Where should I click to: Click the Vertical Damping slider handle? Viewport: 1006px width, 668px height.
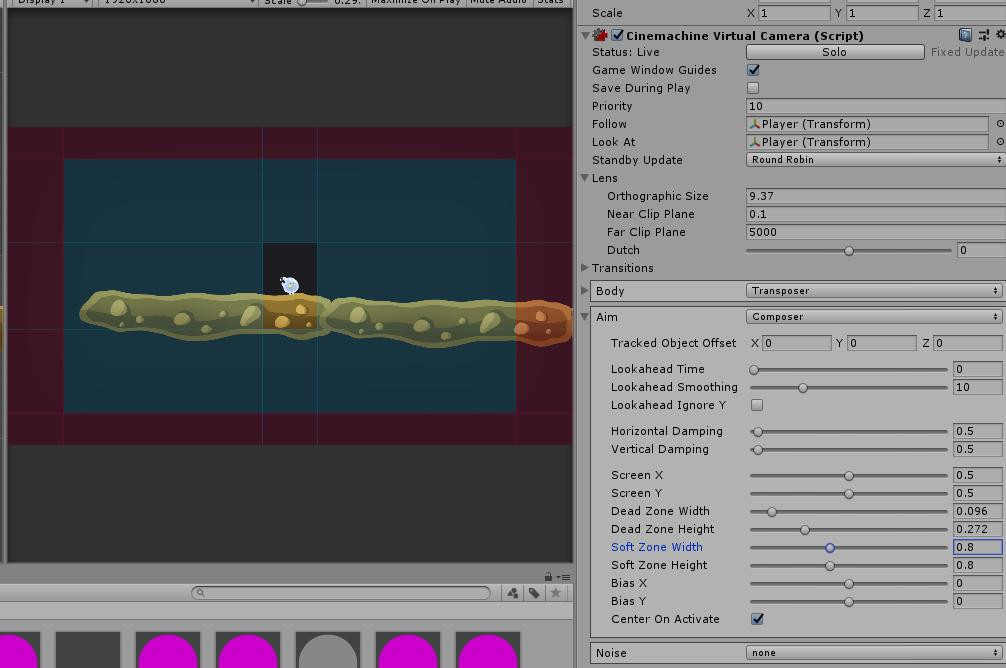(x=758, y=450)
